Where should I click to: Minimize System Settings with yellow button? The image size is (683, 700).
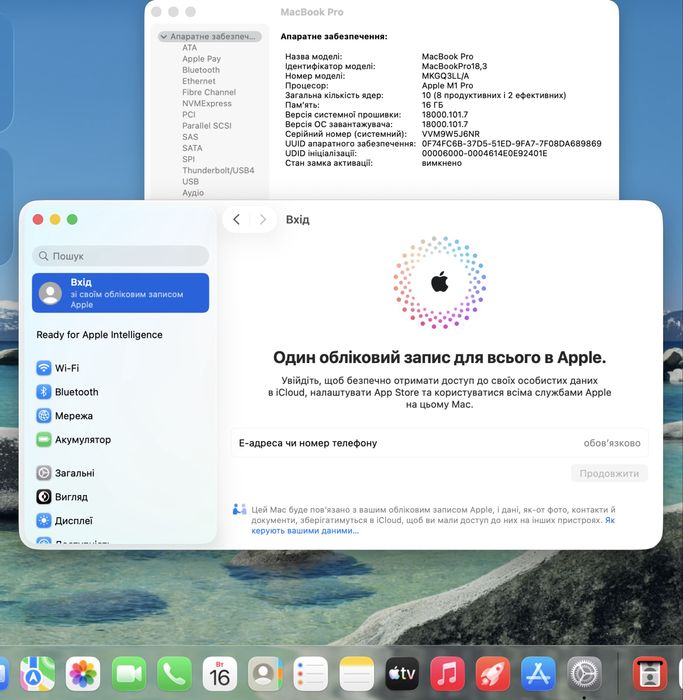55,219
